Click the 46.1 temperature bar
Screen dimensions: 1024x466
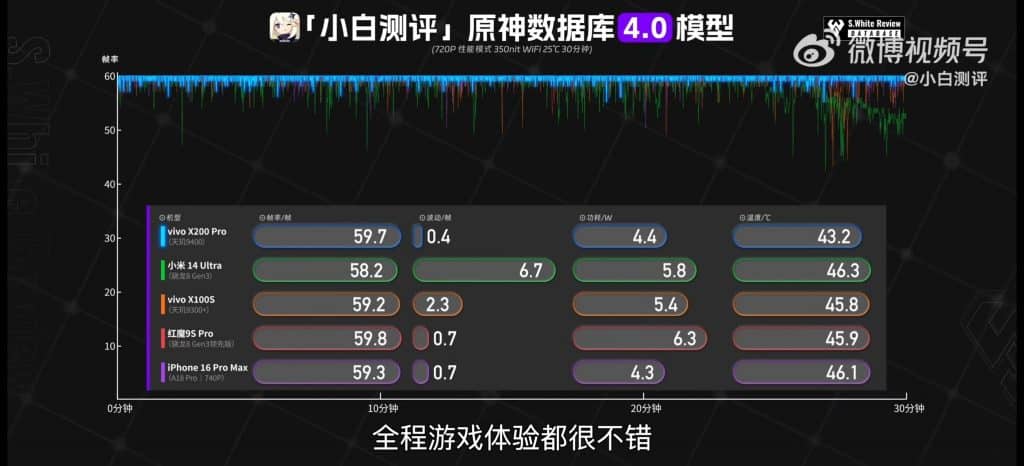(801, 373)
